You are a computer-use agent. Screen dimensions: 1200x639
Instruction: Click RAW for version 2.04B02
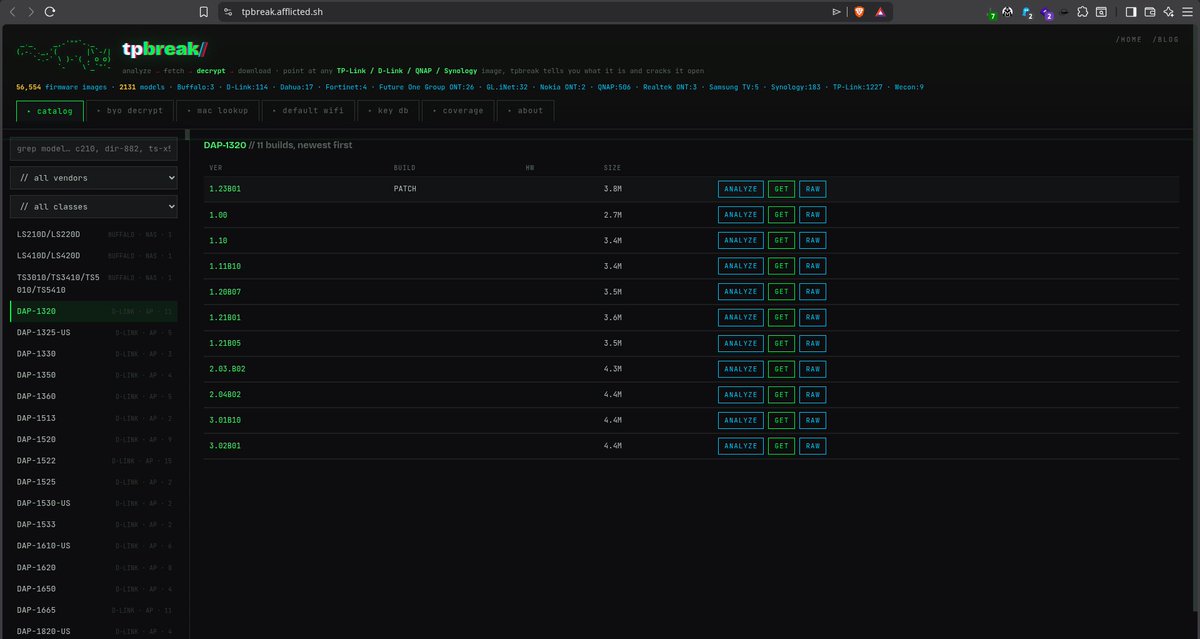(812, 394)
